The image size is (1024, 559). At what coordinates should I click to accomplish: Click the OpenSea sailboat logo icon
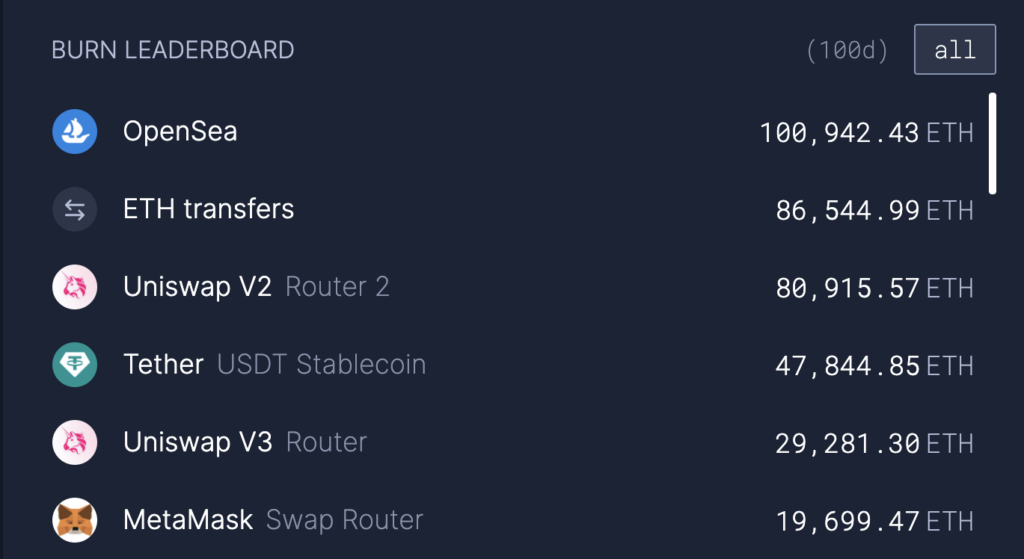(75, 131)
